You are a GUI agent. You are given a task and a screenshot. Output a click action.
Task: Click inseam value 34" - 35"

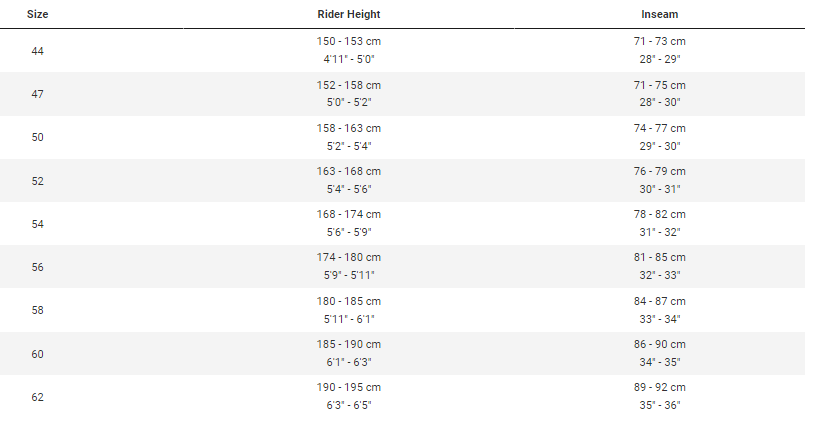659,362
